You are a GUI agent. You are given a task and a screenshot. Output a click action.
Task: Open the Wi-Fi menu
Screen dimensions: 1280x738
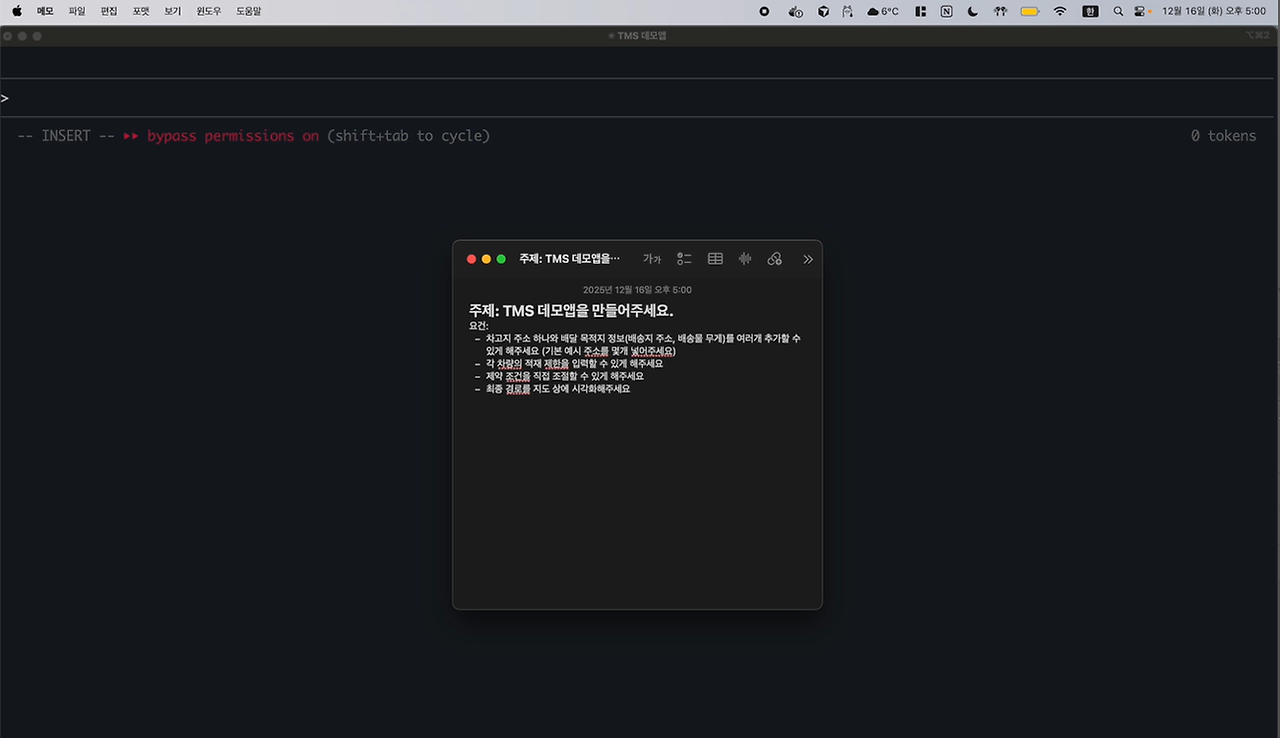(1060, 11)
